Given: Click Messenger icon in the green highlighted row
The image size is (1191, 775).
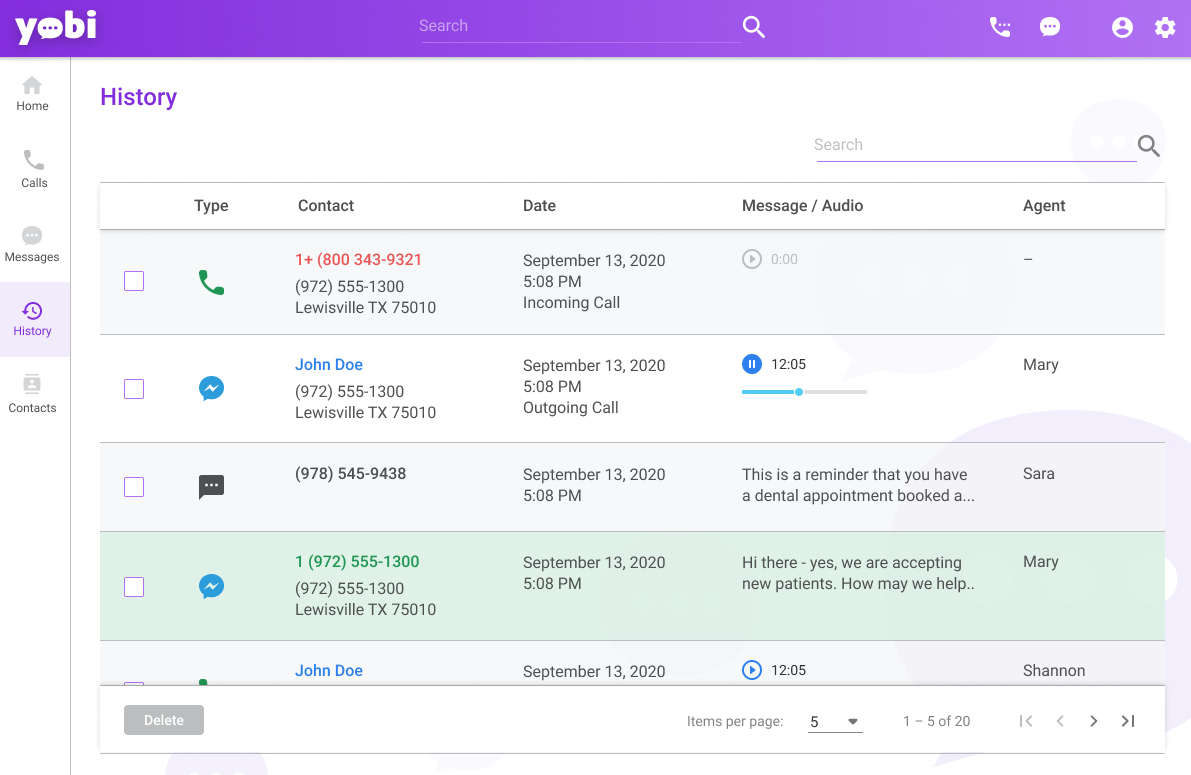Looking at the screenshot, I should [x=211, y=587].
